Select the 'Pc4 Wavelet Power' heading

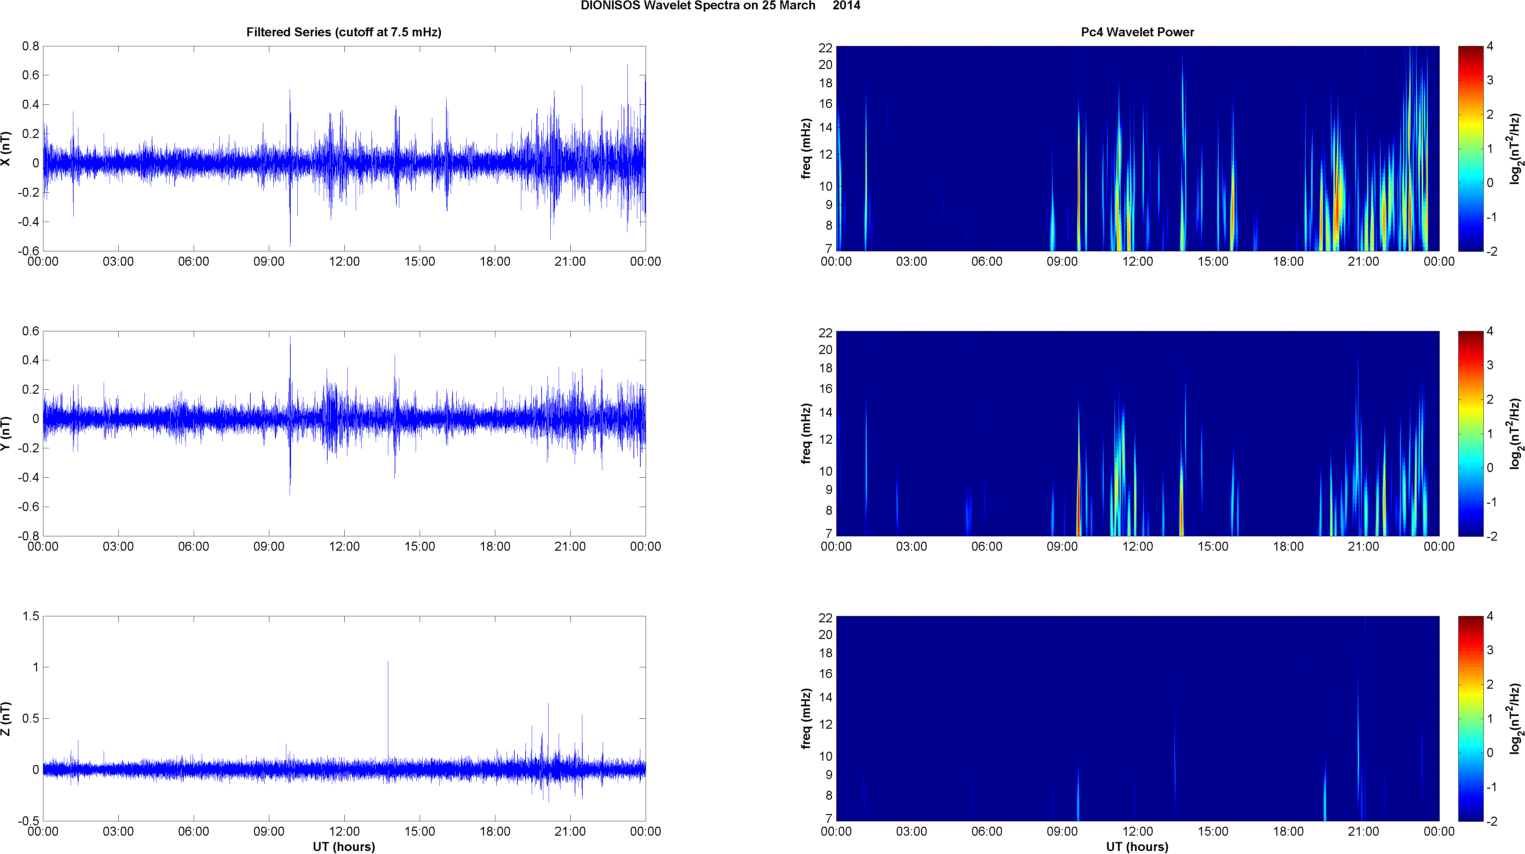click(1137, 32)
